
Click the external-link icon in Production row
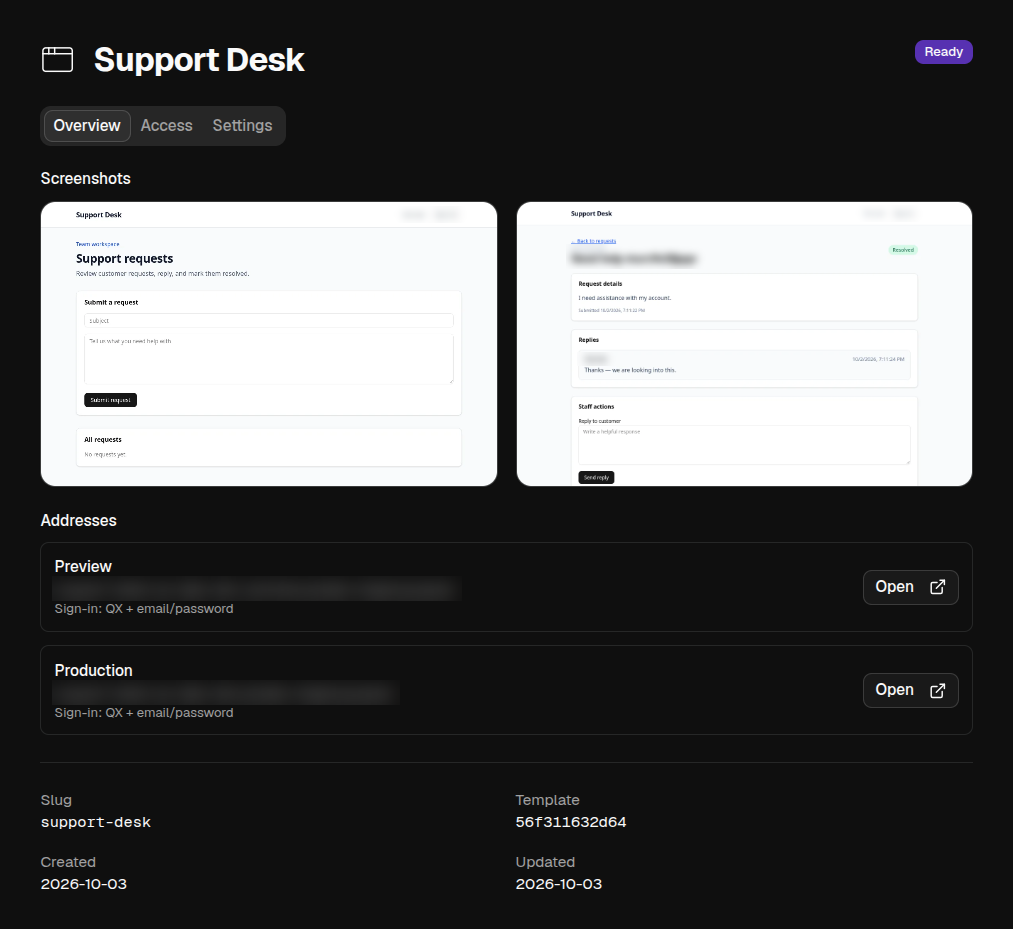coord(937,691)
